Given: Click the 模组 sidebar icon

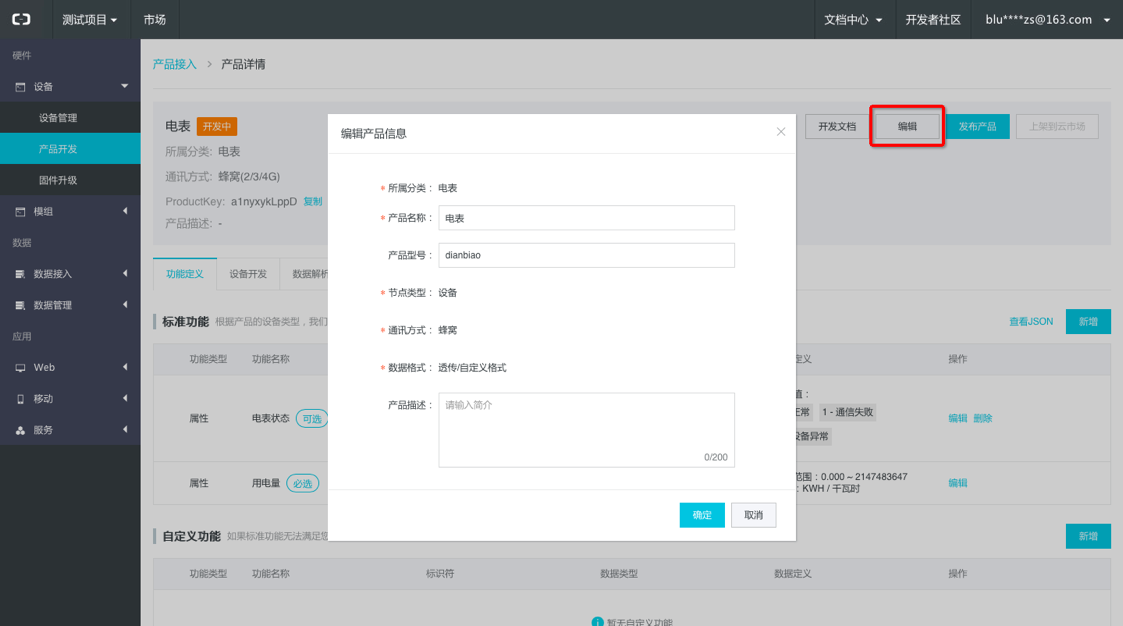Looking at the screenshot, I should click(x=20, y=211).
